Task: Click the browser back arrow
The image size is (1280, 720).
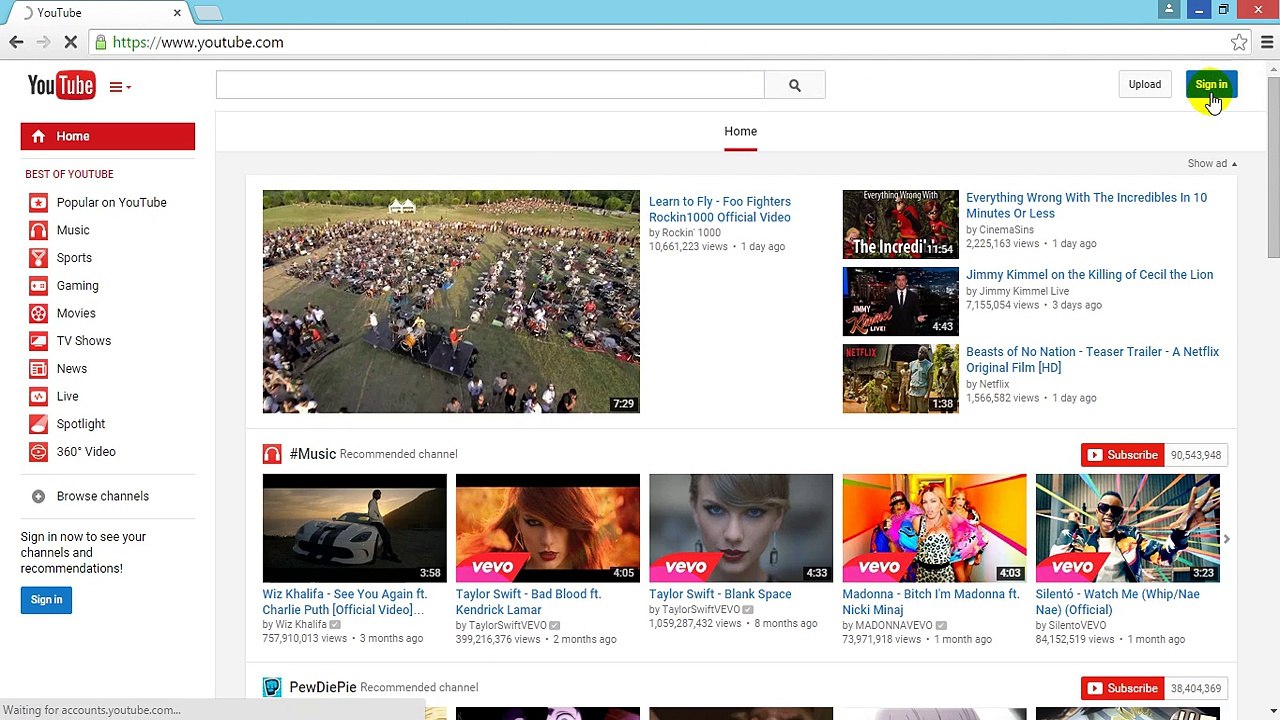Action: [16, 42]
